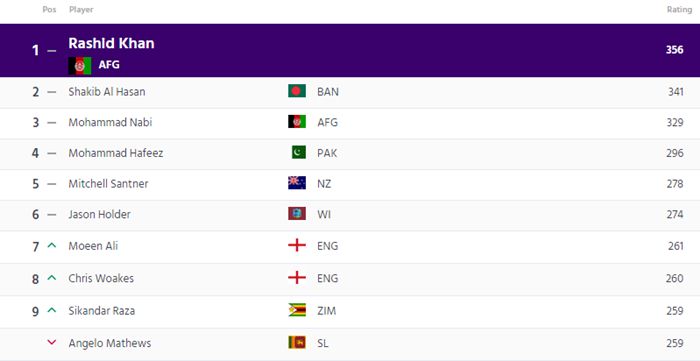Click the England flag in Moeen Ali's row
700x361 pixels.
coord(297,245)
